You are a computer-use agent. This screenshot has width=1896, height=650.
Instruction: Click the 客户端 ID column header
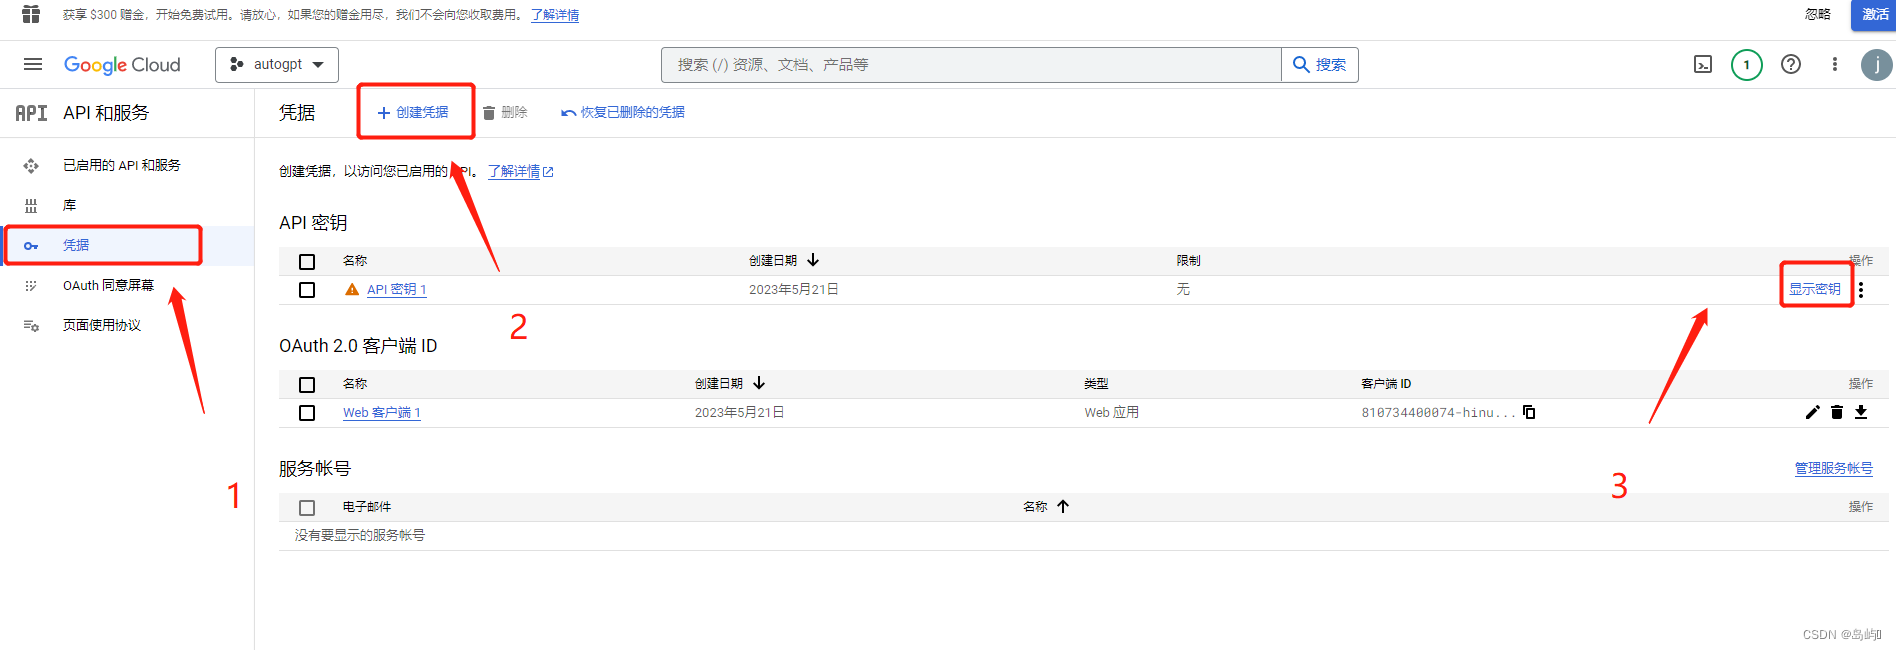[x=1386, y=383]
